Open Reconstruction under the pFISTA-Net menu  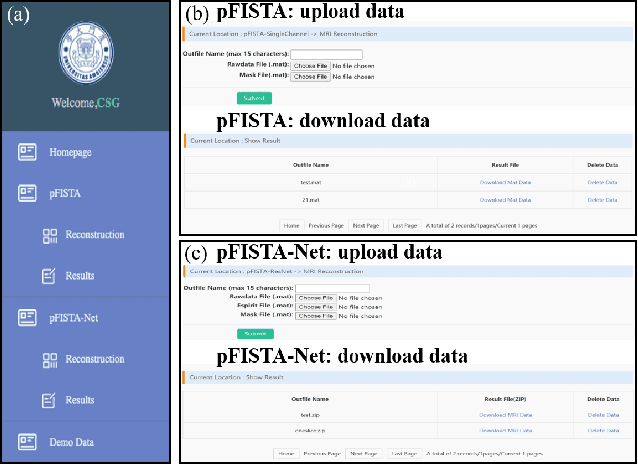point(95,359)
